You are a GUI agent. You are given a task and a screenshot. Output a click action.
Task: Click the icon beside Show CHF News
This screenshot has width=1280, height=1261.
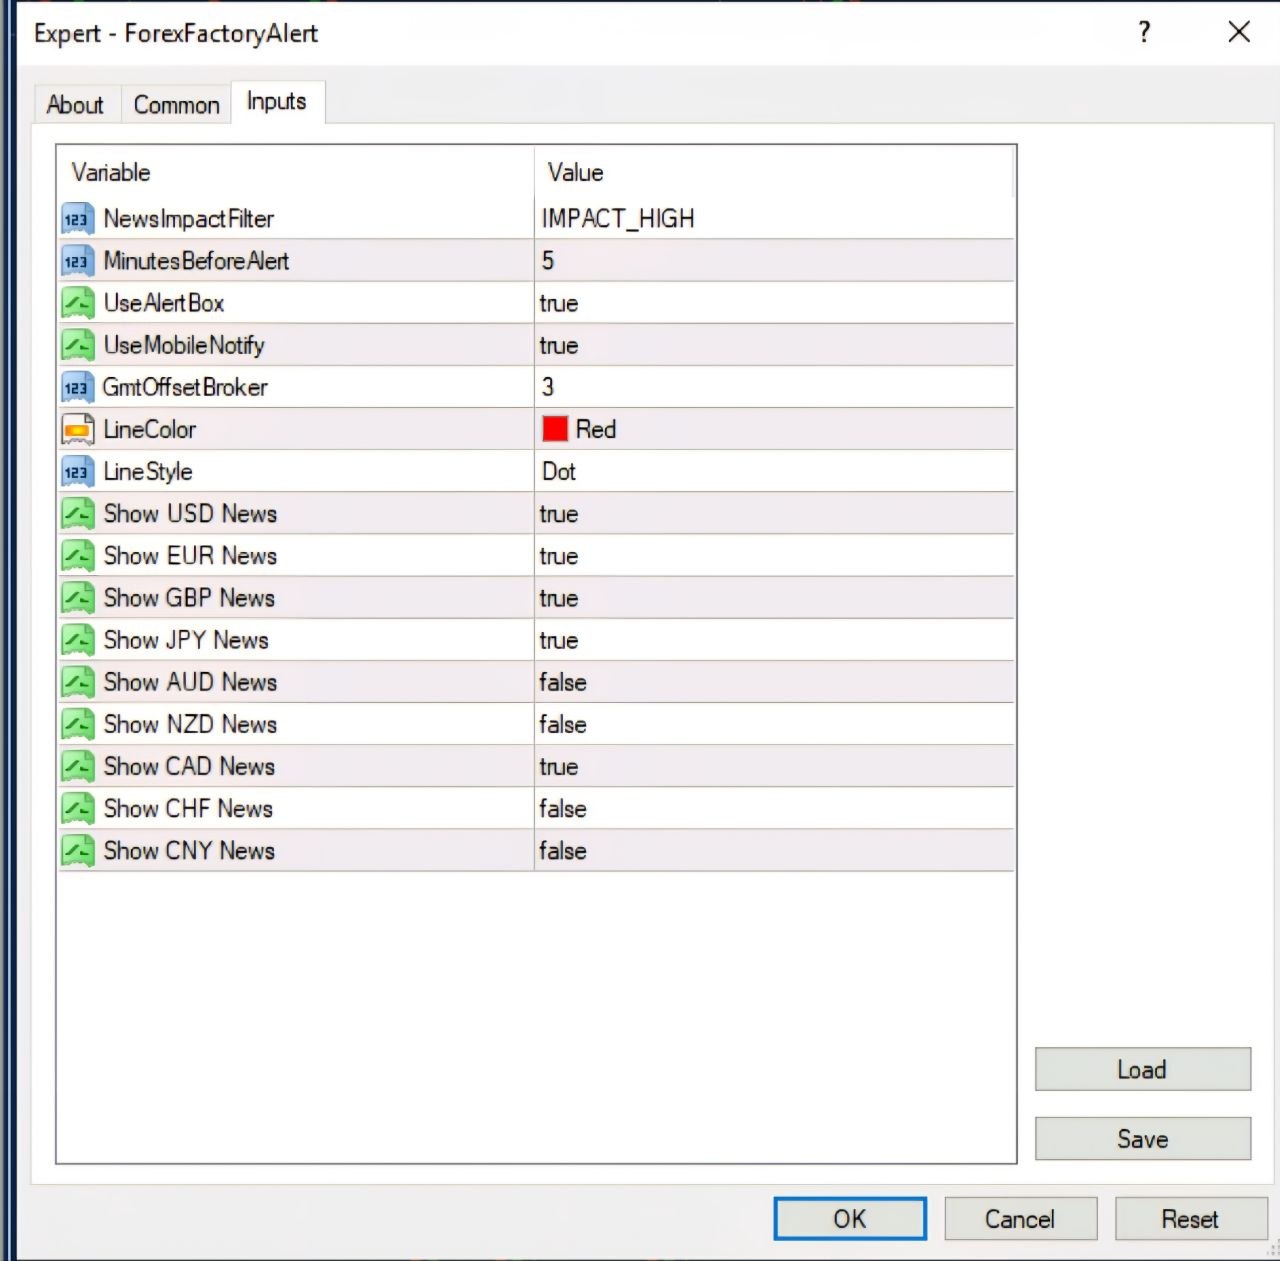pos(78,808)
